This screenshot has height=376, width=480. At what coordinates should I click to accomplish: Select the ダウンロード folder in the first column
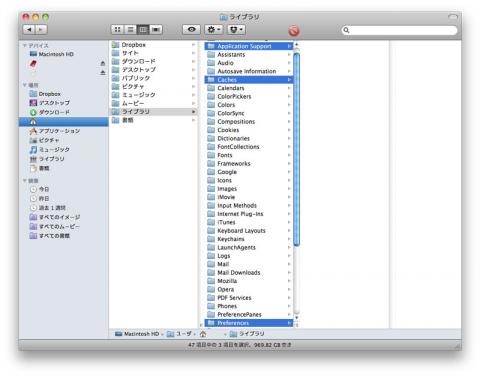click(x=153, y=61)
